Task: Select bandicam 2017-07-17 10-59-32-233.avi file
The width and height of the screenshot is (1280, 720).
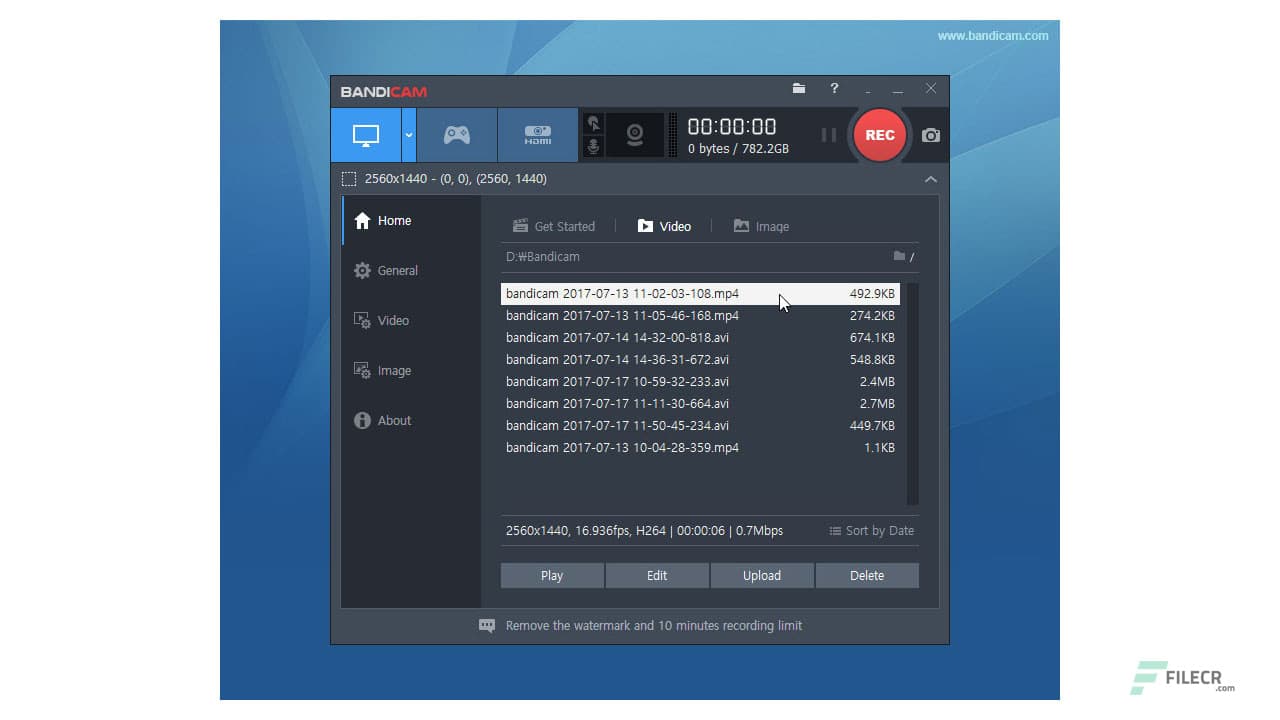Action: (618, 381)
